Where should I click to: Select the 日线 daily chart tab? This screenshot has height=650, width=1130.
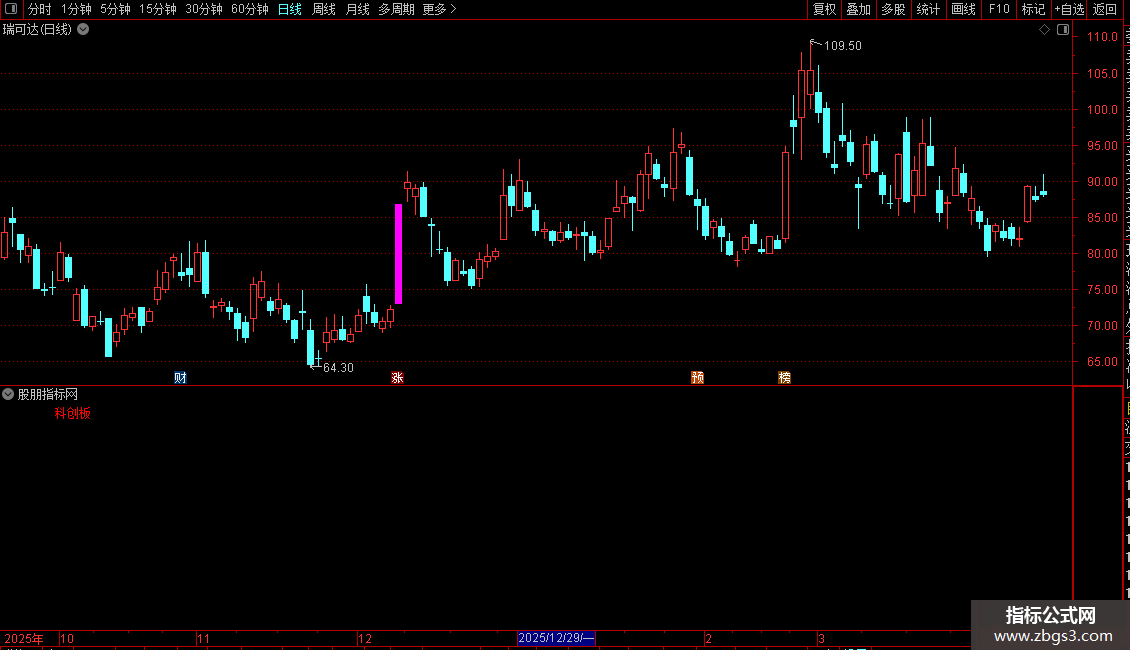click(290, 9)
